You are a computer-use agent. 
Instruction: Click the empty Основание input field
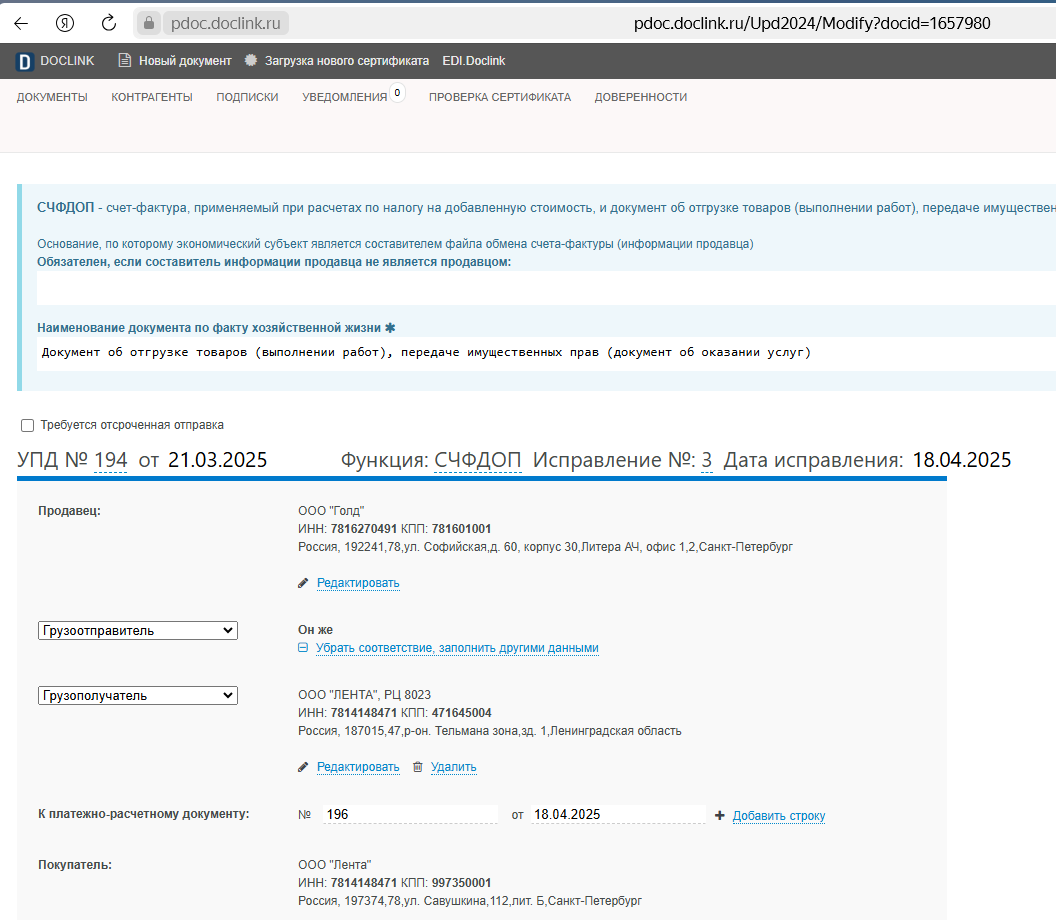(546, 288)
